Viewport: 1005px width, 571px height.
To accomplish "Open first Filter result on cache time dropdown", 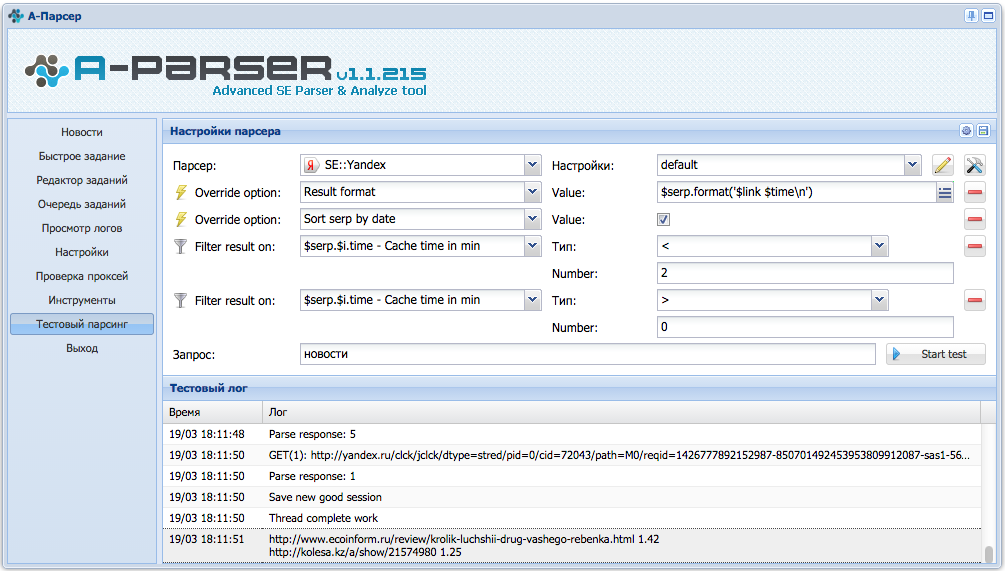I will pos(532,245).
